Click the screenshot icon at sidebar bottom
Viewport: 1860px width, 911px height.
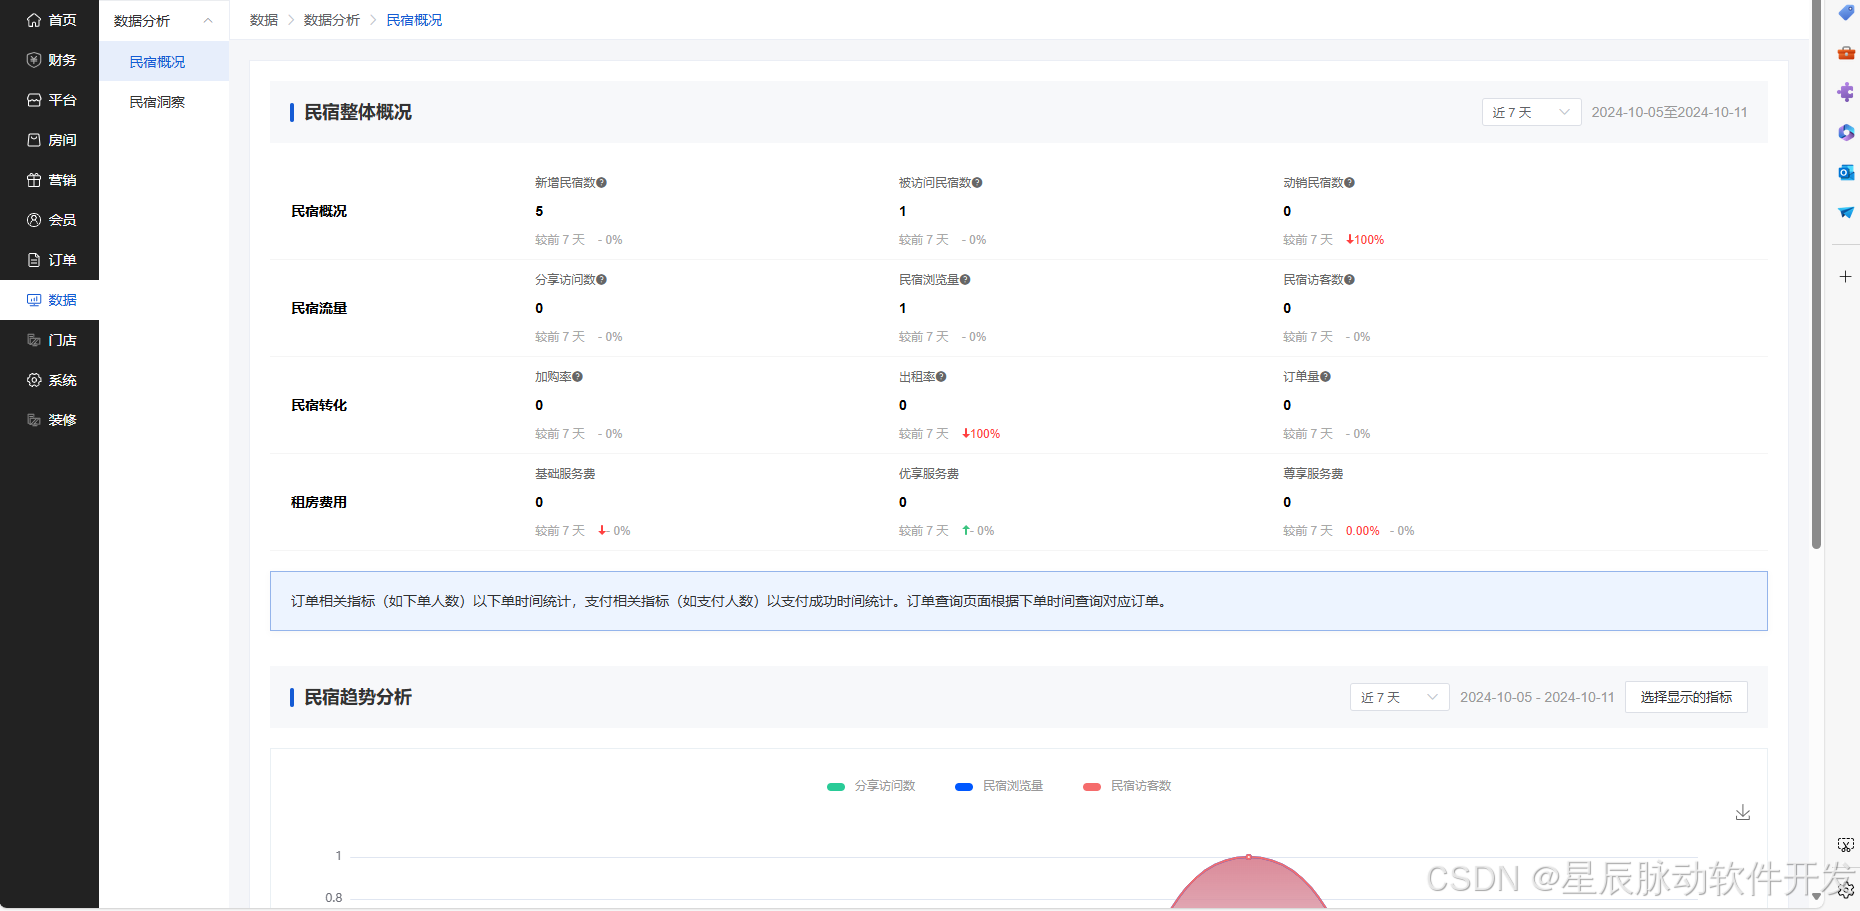1846,846
